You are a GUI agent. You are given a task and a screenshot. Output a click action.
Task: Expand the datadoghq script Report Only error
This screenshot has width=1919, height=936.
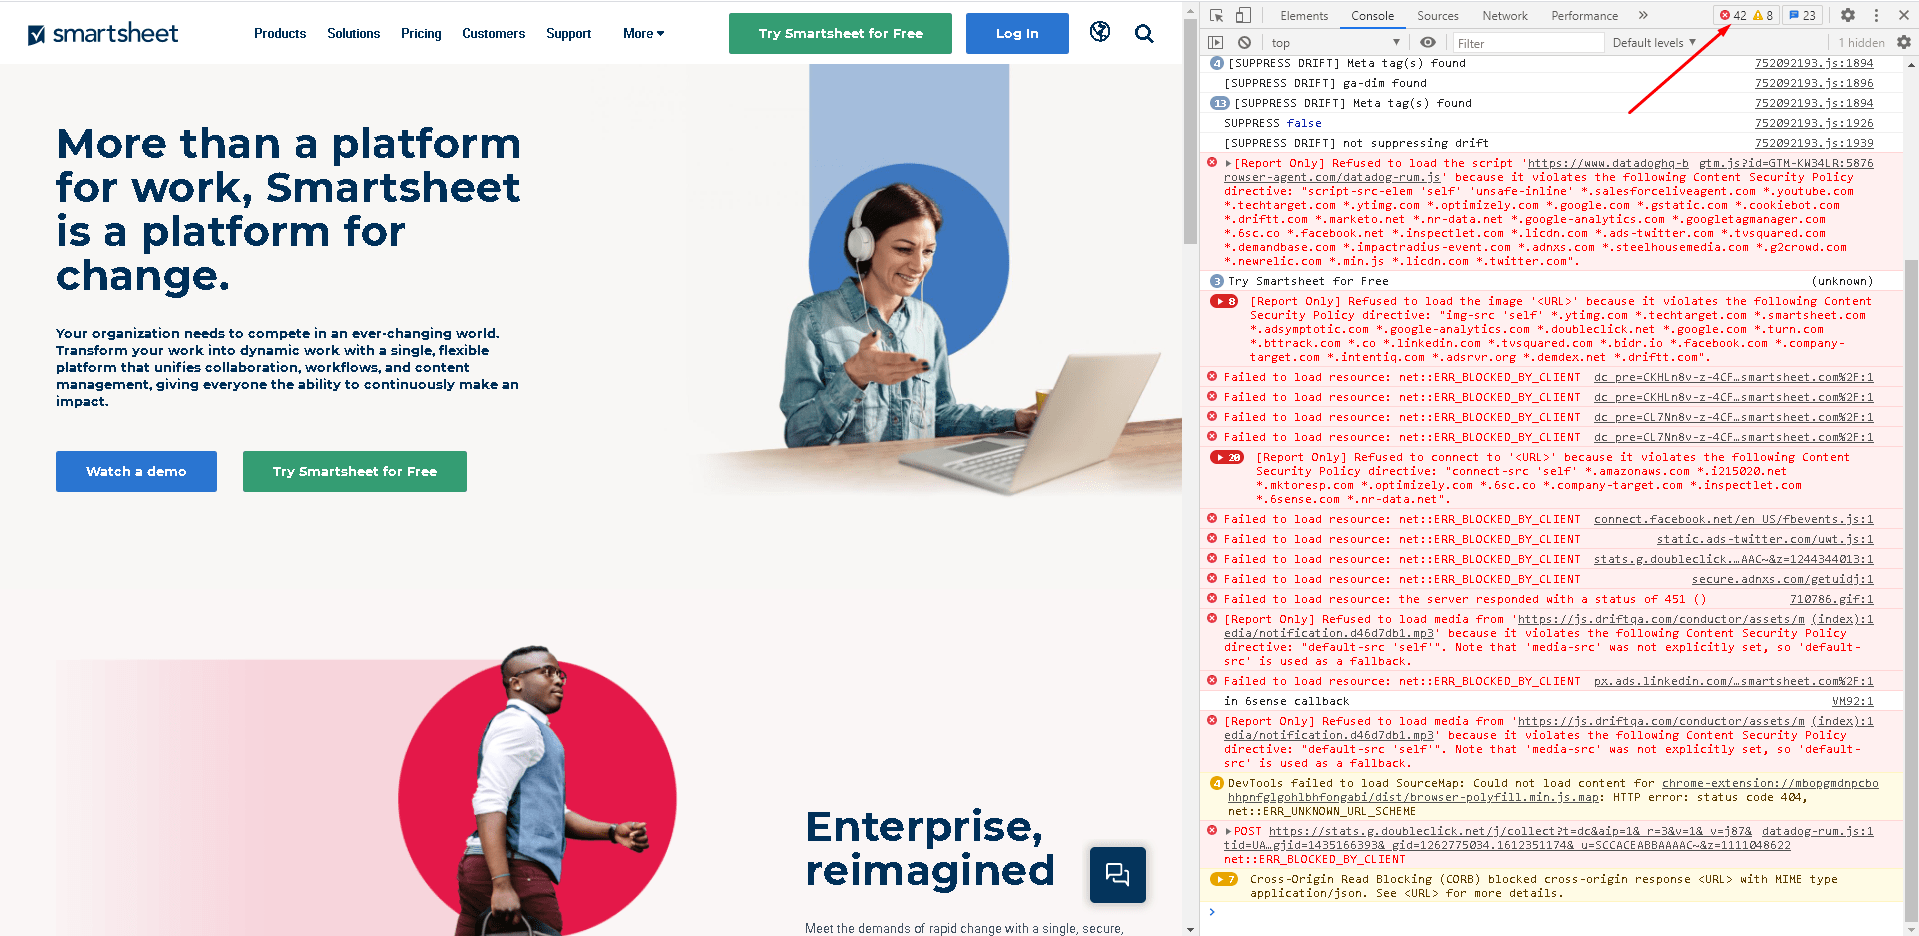1228,164
